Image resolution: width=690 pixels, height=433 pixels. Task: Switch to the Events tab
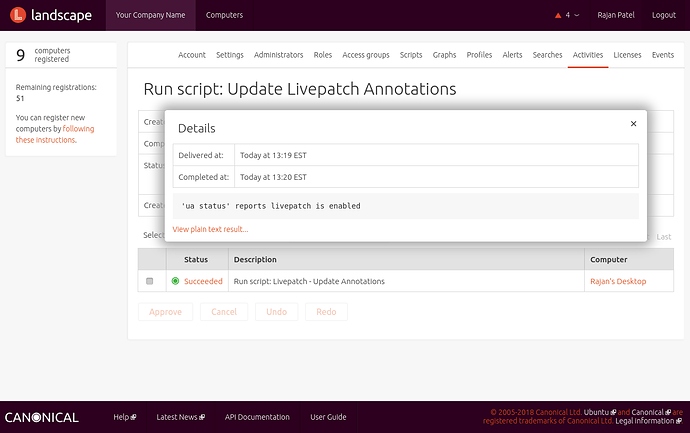tap(663, 55)
